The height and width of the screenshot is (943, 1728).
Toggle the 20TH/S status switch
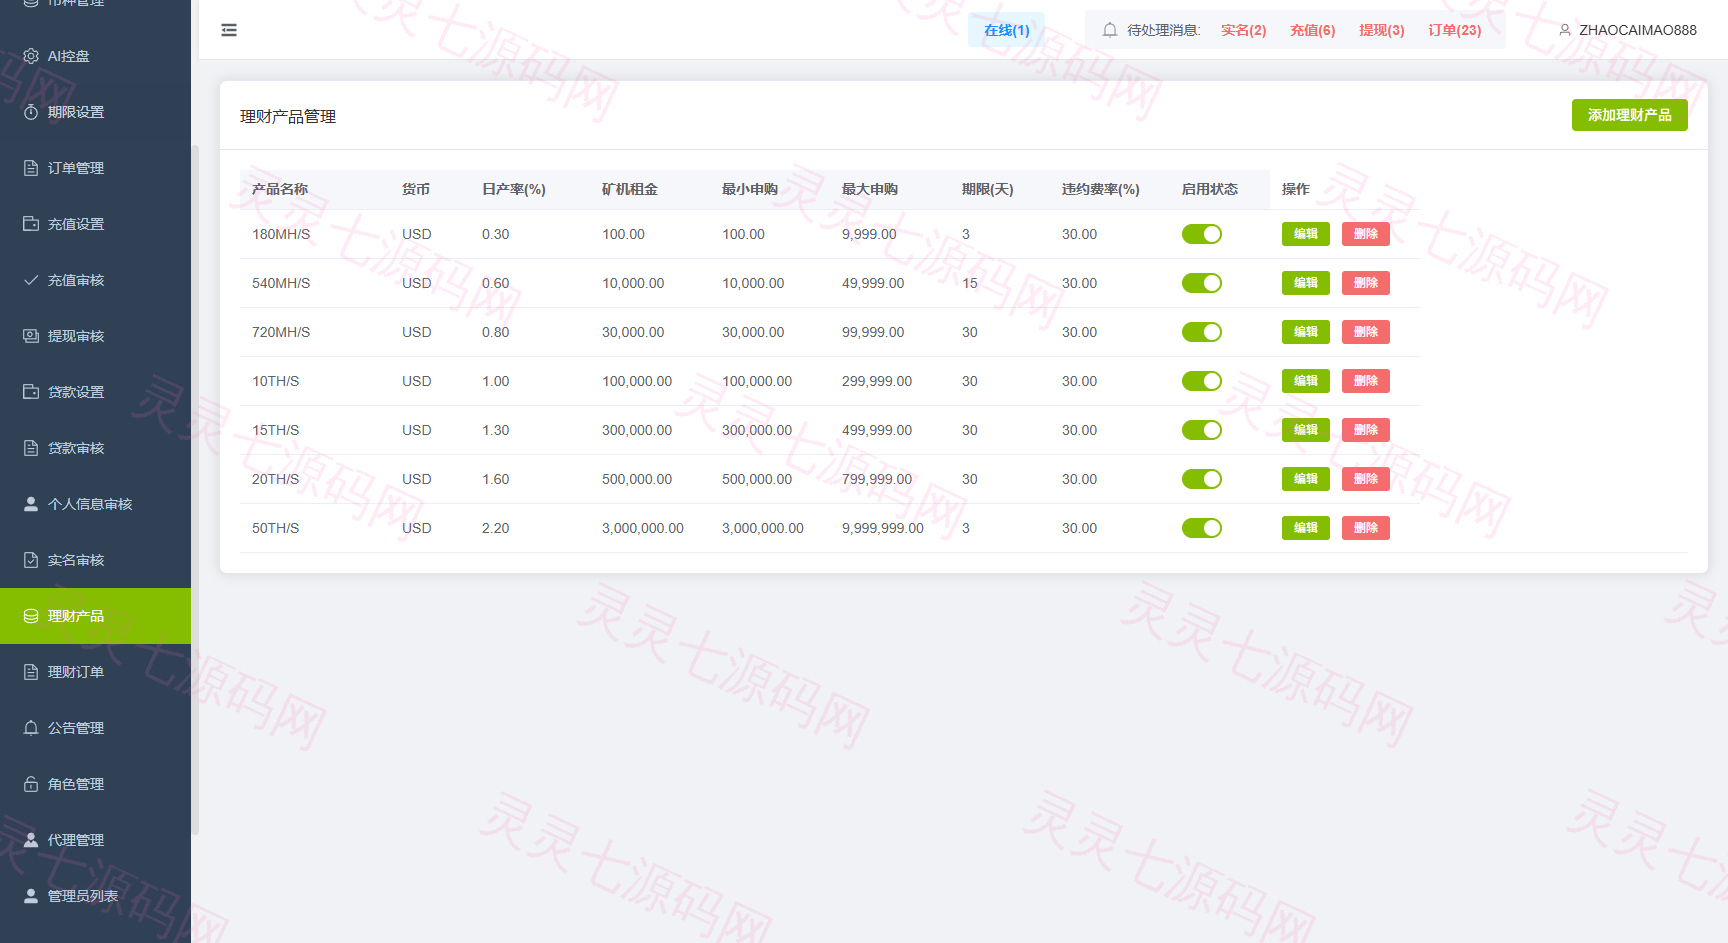pyautogui.click(x=1202, y=479)
